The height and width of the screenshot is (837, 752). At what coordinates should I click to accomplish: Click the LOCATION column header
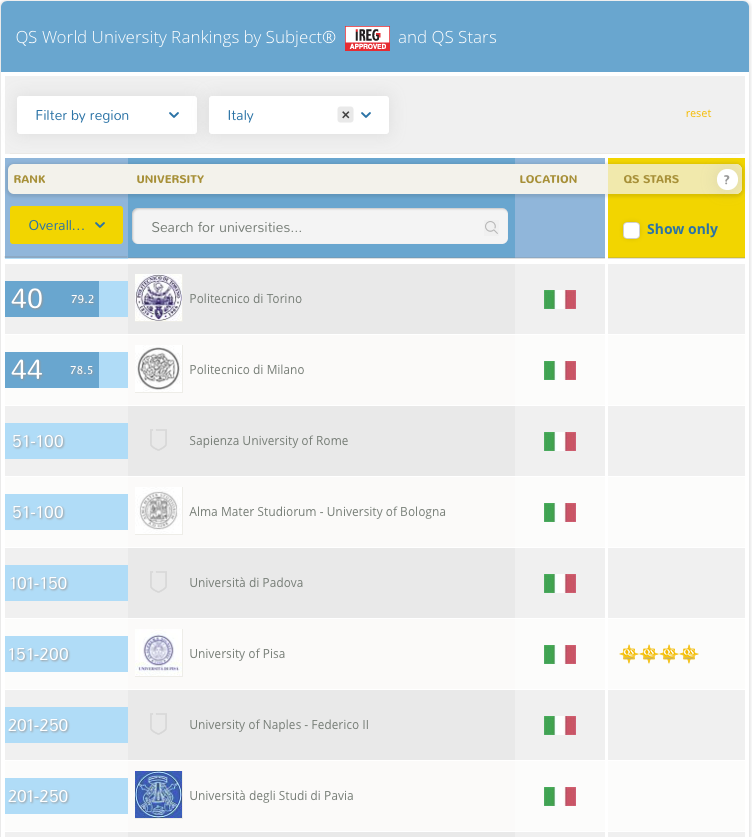tap(548, 179)
